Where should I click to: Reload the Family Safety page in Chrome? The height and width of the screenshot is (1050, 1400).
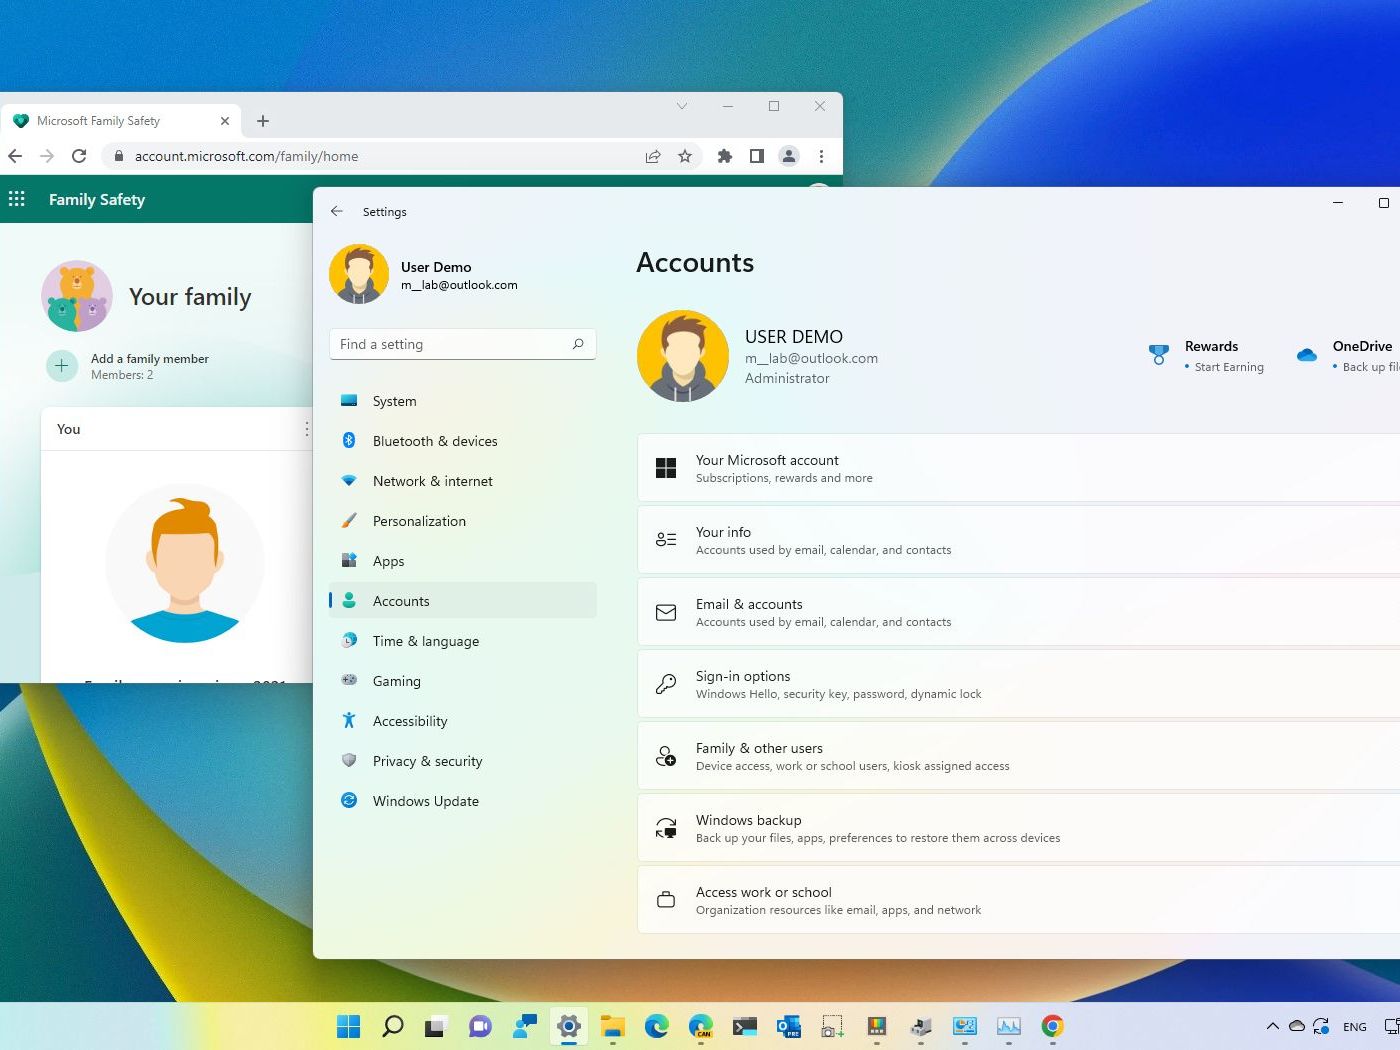79,156
